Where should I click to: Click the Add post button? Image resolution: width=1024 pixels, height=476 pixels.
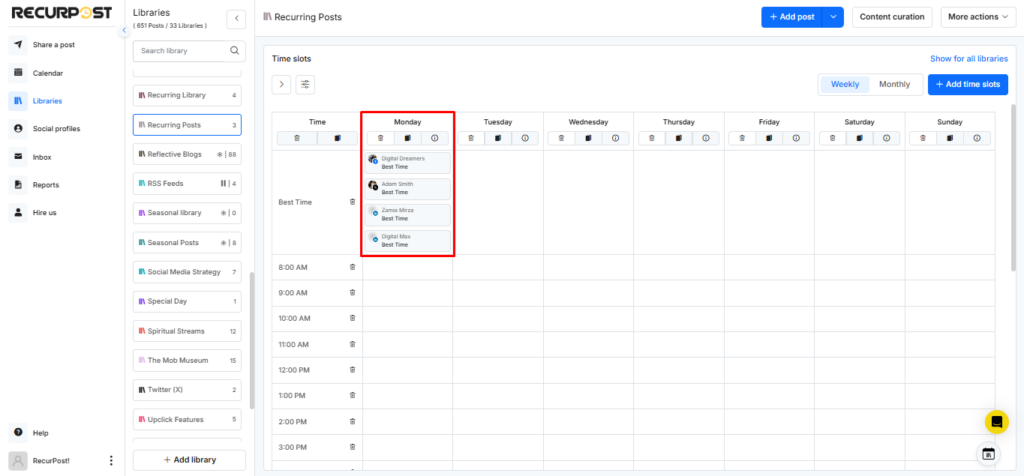[792, 17]
